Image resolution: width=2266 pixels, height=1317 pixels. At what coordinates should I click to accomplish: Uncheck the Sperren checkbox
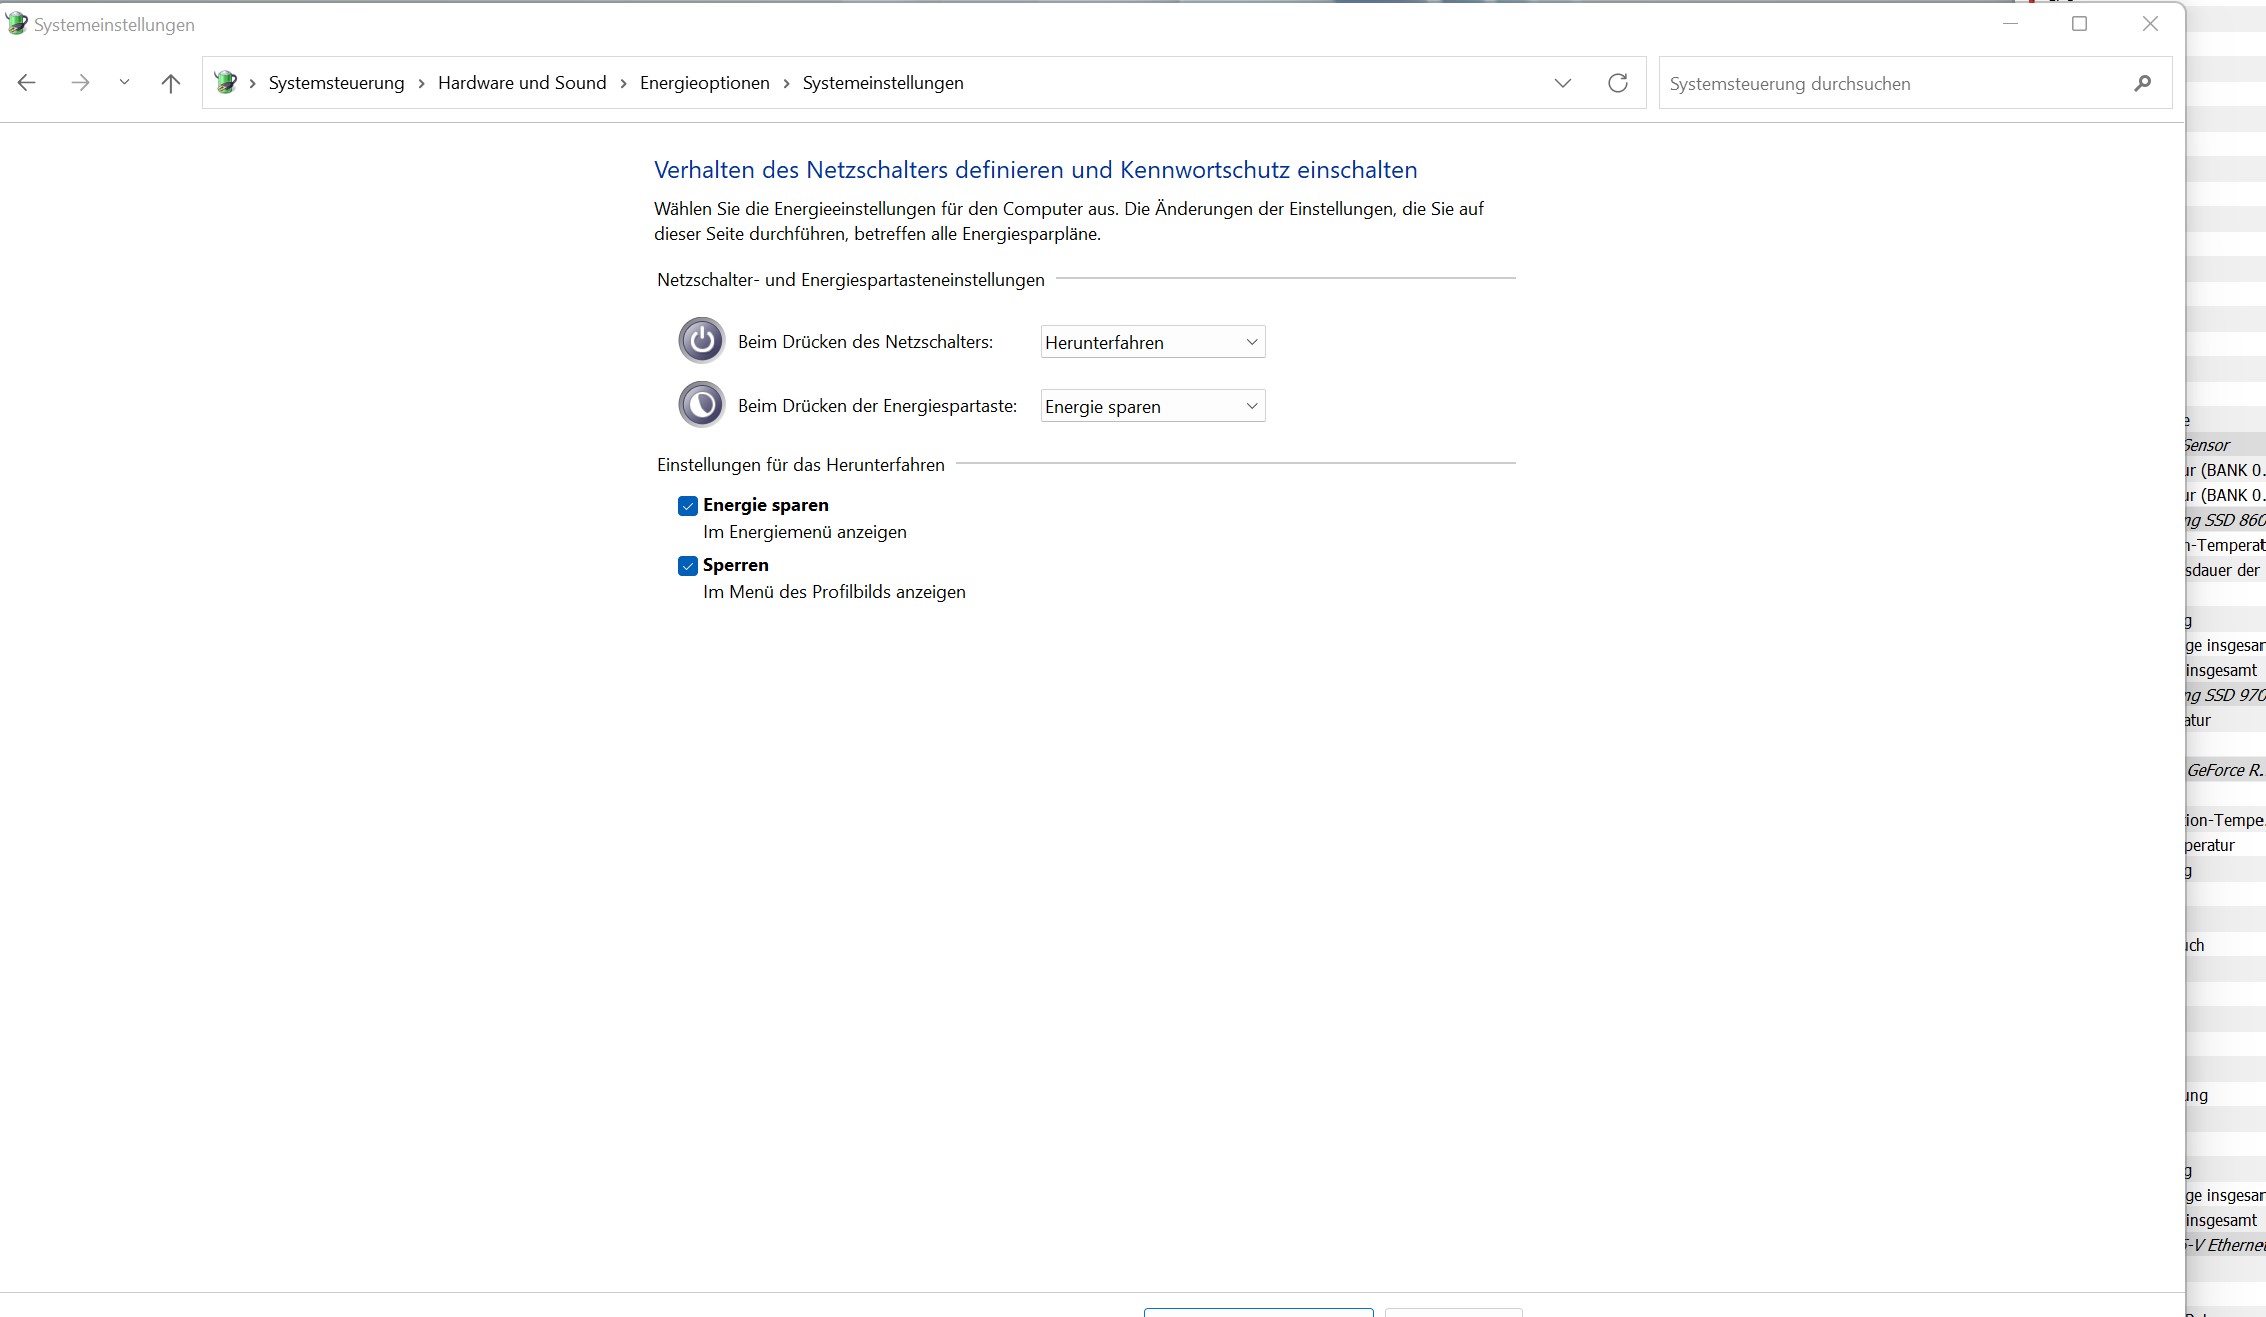pyautogui.click(x=688, y=566)
